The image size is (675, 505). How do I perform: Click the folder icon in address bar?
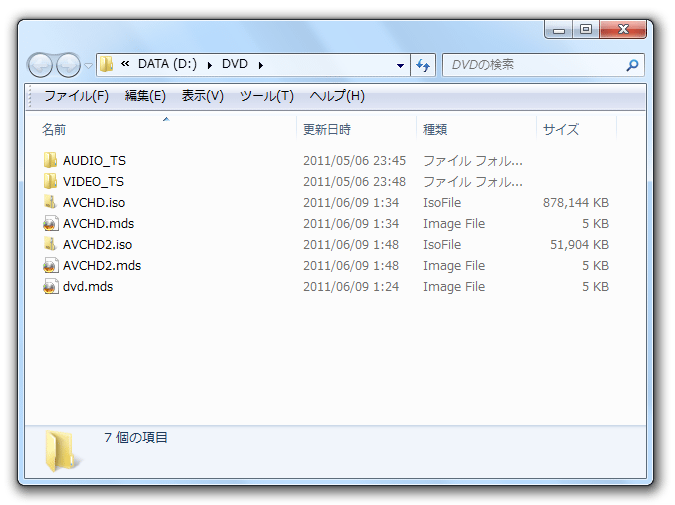click(x=106, y=65)
